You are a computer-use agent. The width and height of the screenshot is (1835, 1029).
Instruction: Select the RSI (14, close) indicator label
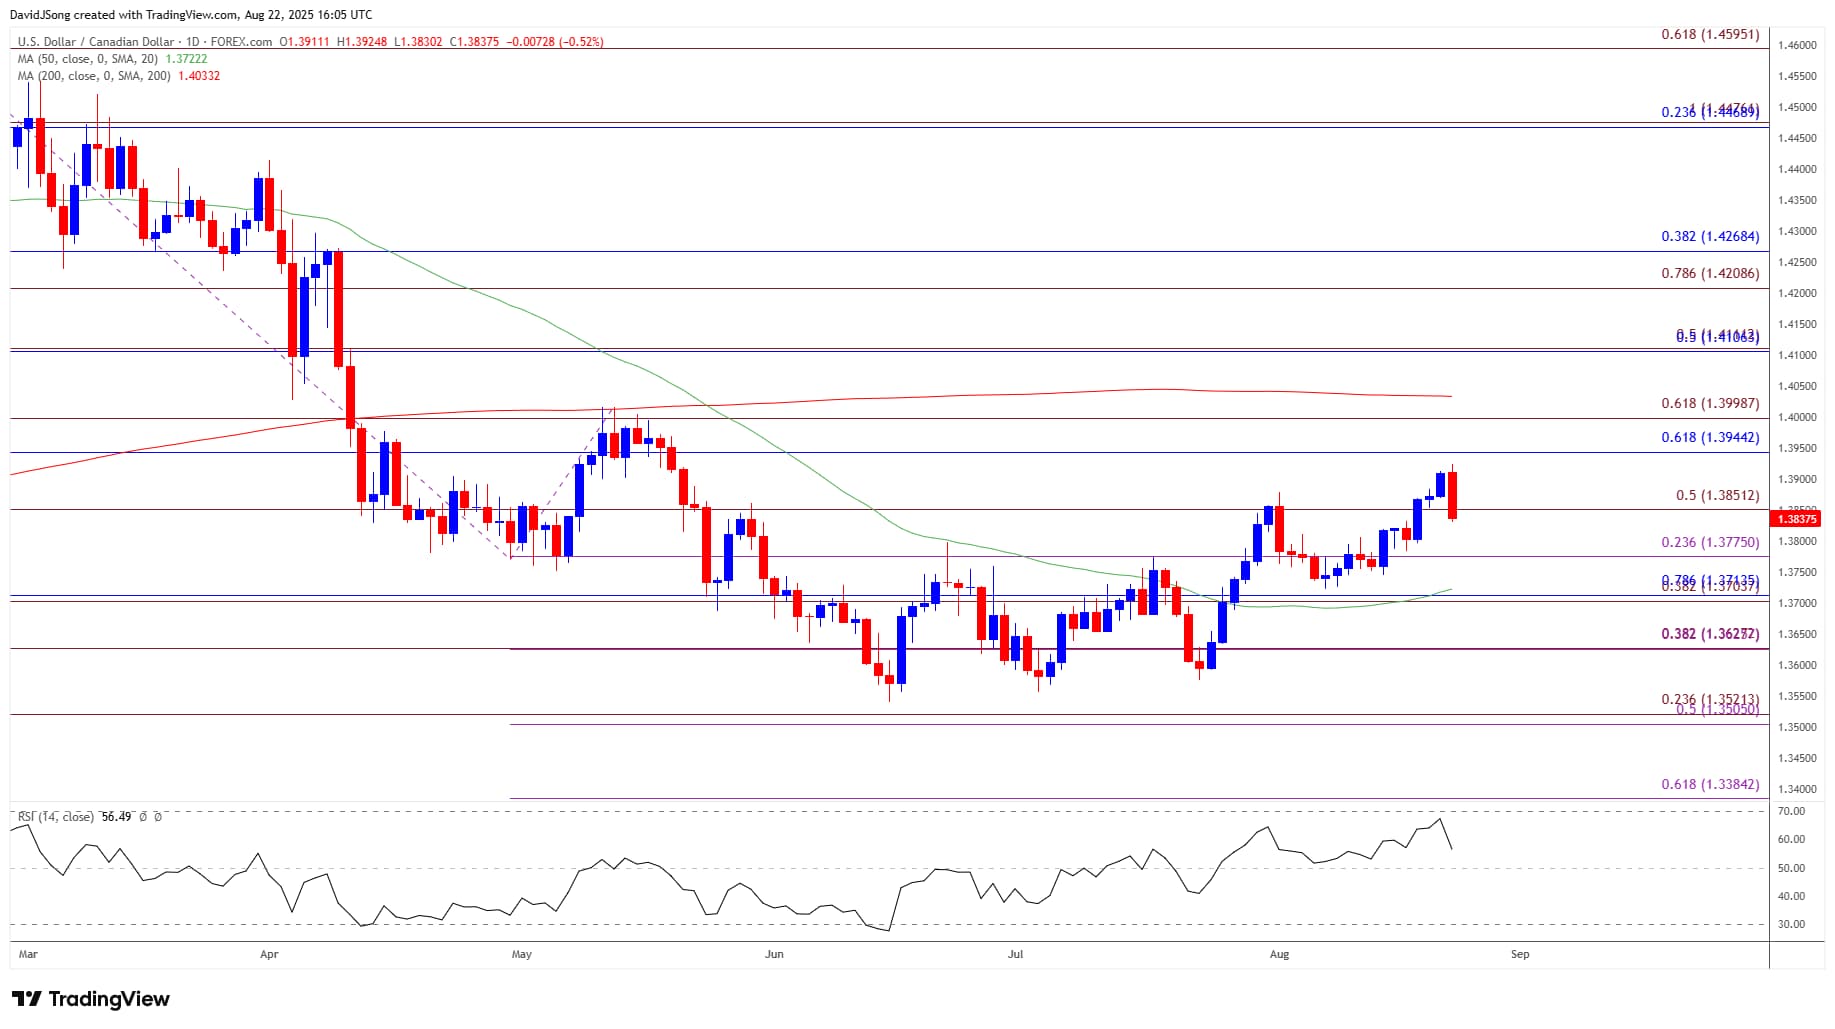click(x=56, y=817)
